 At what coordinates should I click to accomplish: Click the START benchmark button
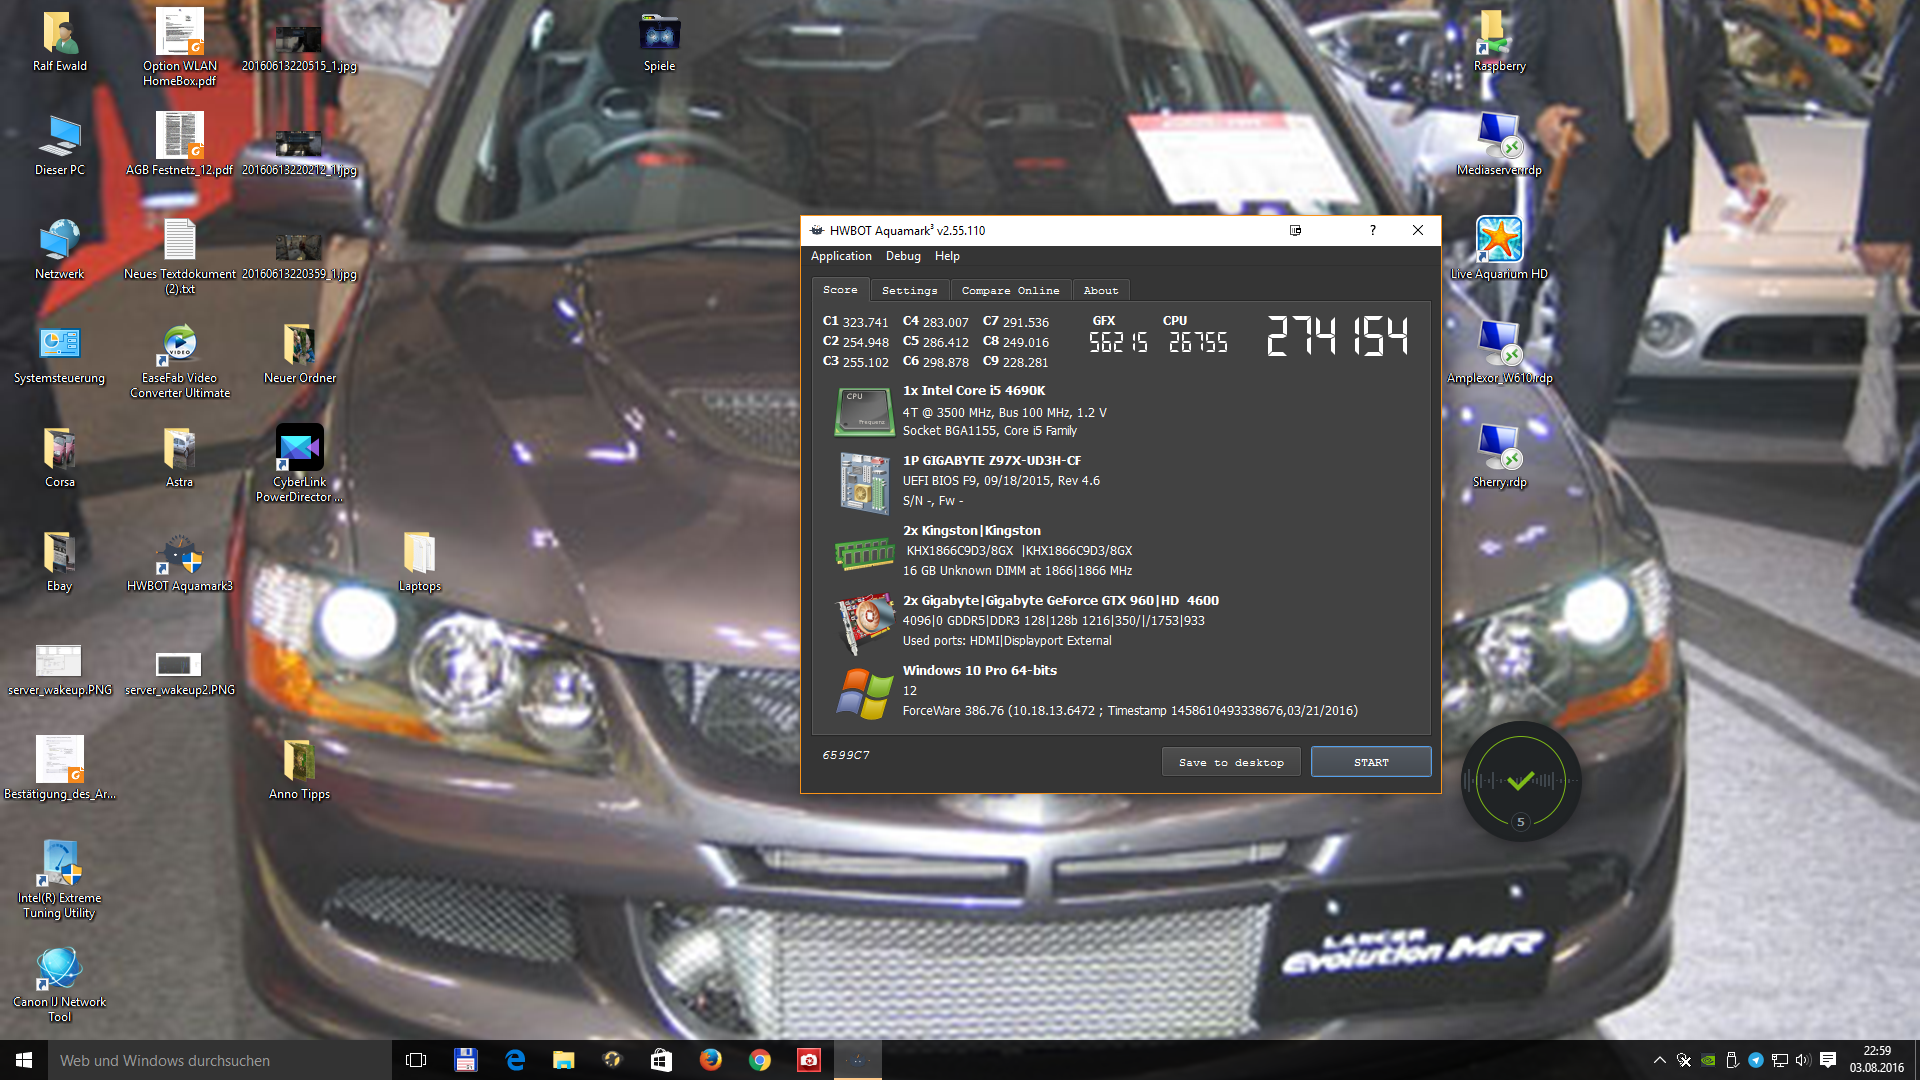coord(1371,762)
